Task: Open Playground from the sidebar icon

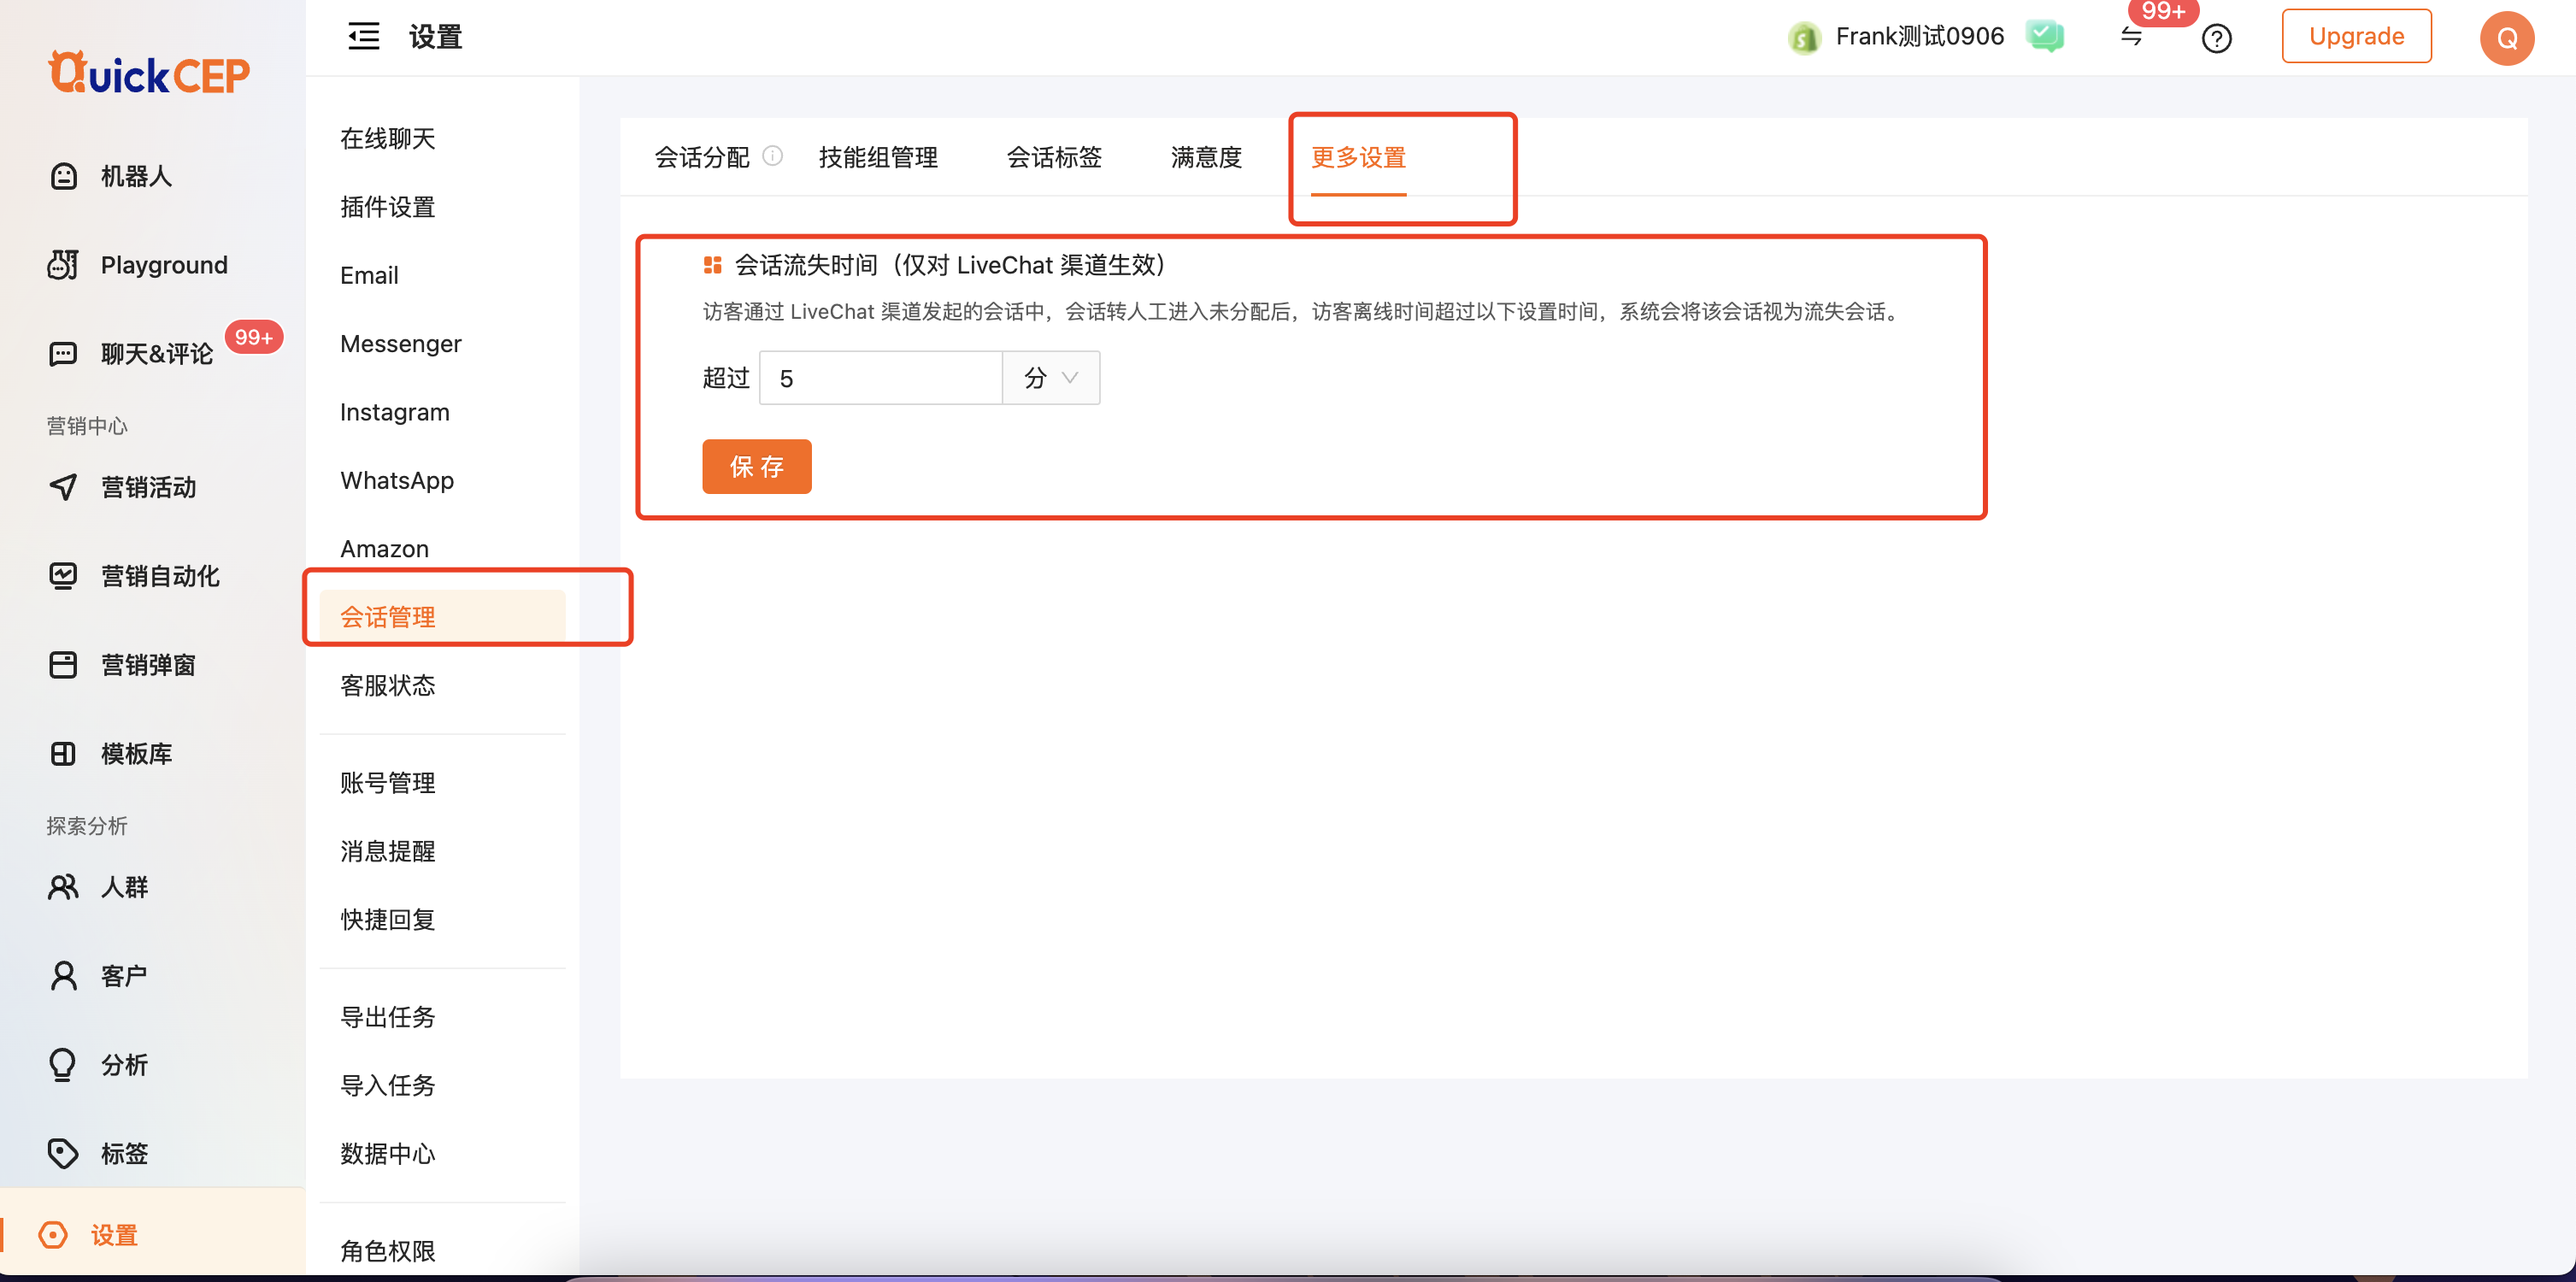Action: 63,265
